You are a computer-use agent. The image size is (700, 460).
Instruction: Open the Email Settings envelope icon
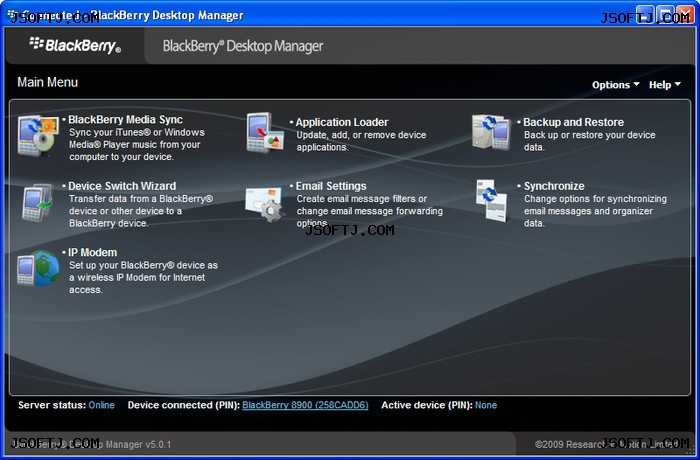point(264,204)
